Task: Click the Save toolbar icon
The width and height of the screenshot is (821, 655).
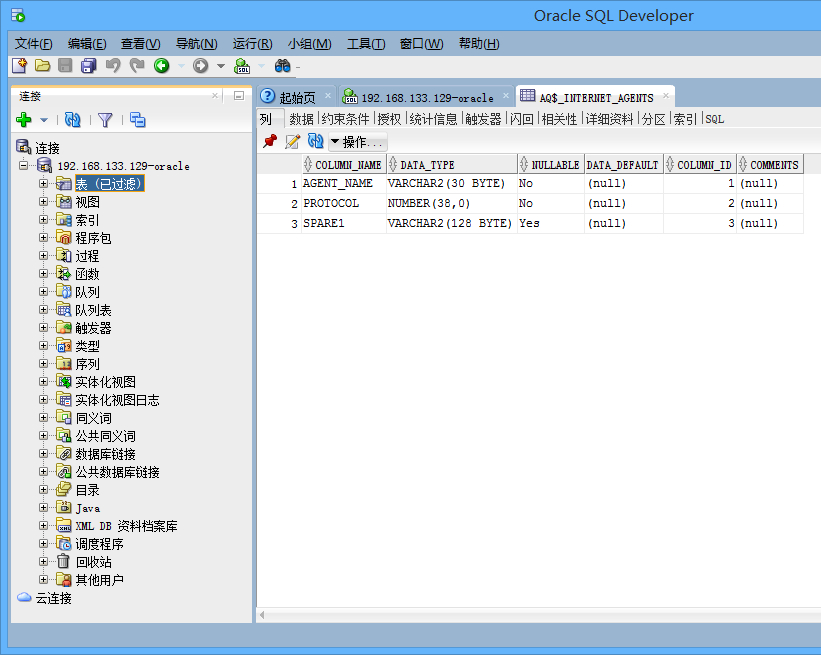Action: (x=65, y=66)
